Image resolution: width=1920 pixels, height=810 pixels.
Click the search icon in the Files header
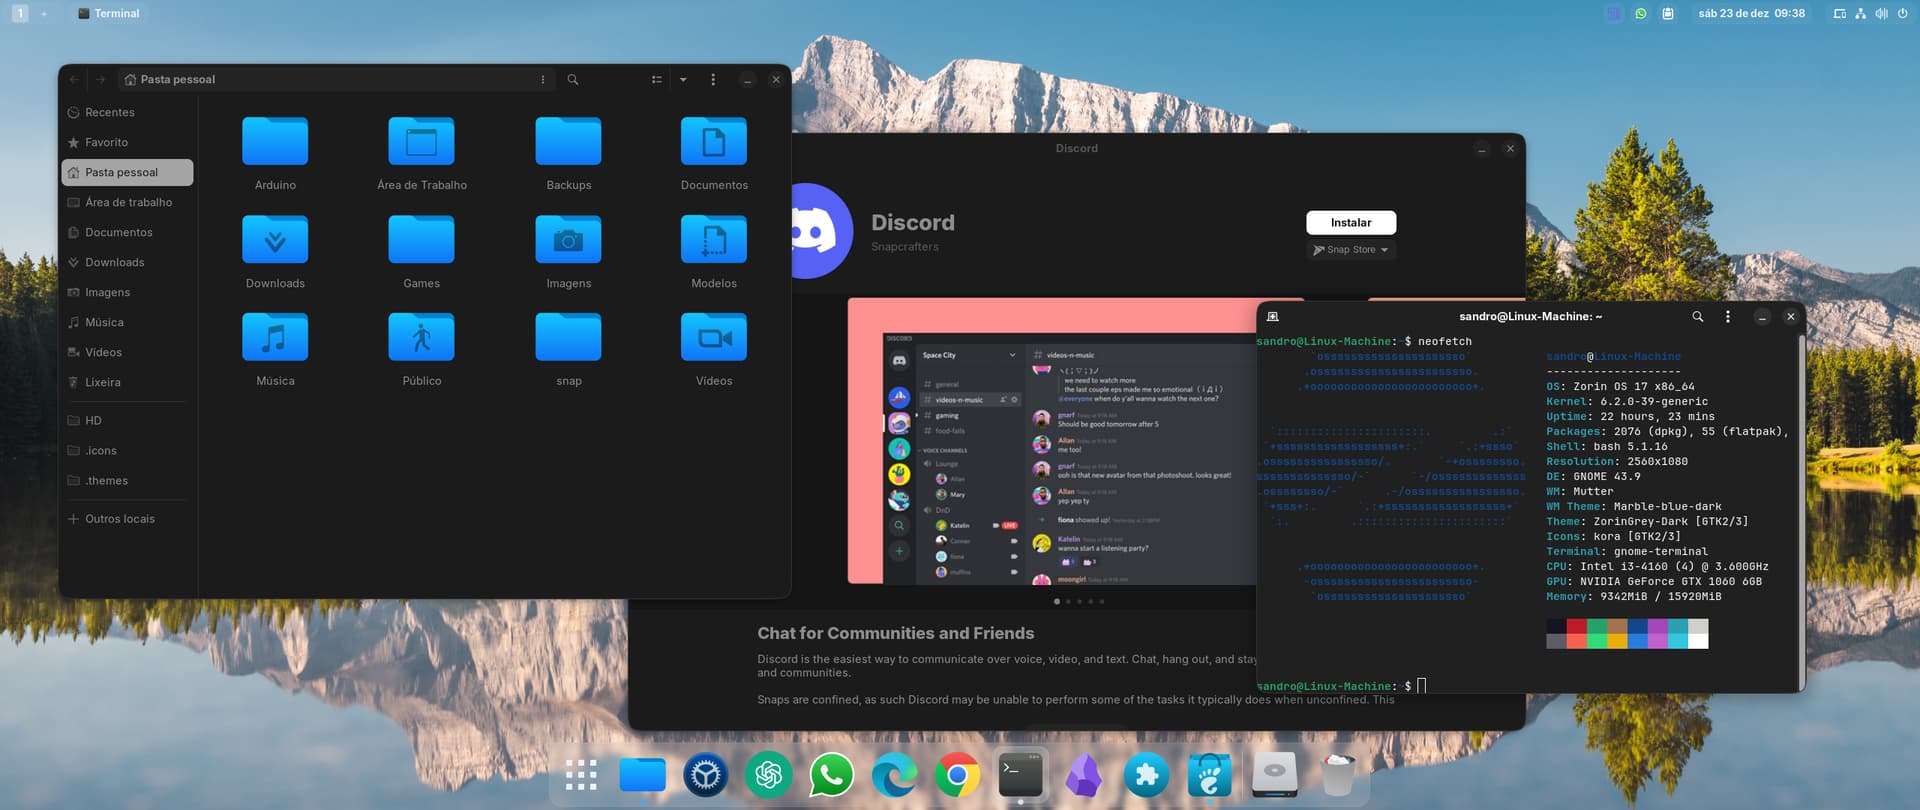tap(573, 79)
